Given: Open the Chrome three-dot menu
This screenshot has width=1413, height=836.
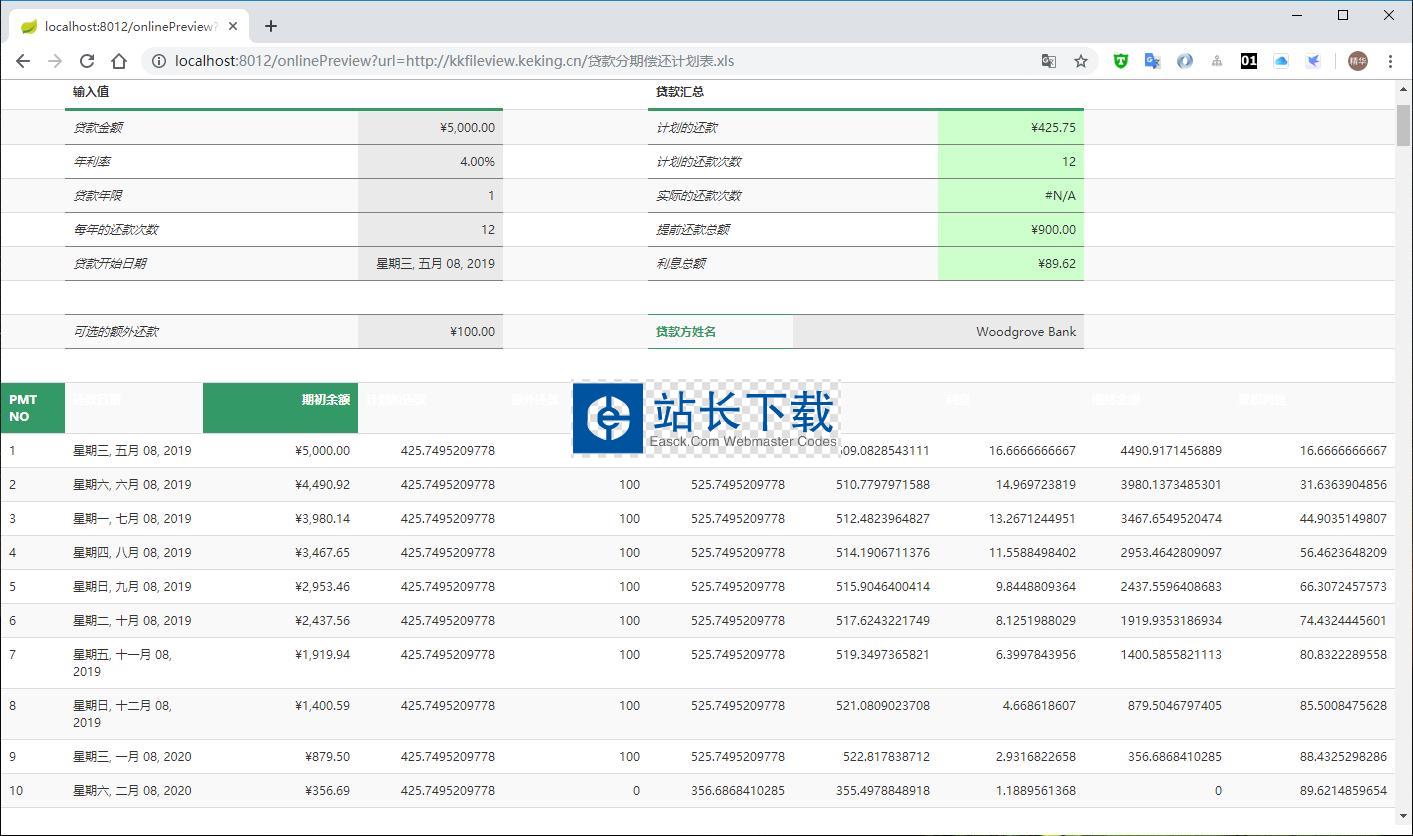Looking at the screenshot, I should tap(1390, 61).
